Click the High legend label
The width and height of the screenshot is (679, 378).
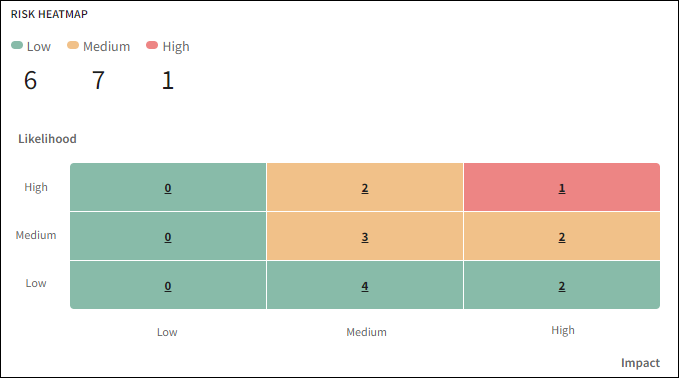[x=176, y=46]
